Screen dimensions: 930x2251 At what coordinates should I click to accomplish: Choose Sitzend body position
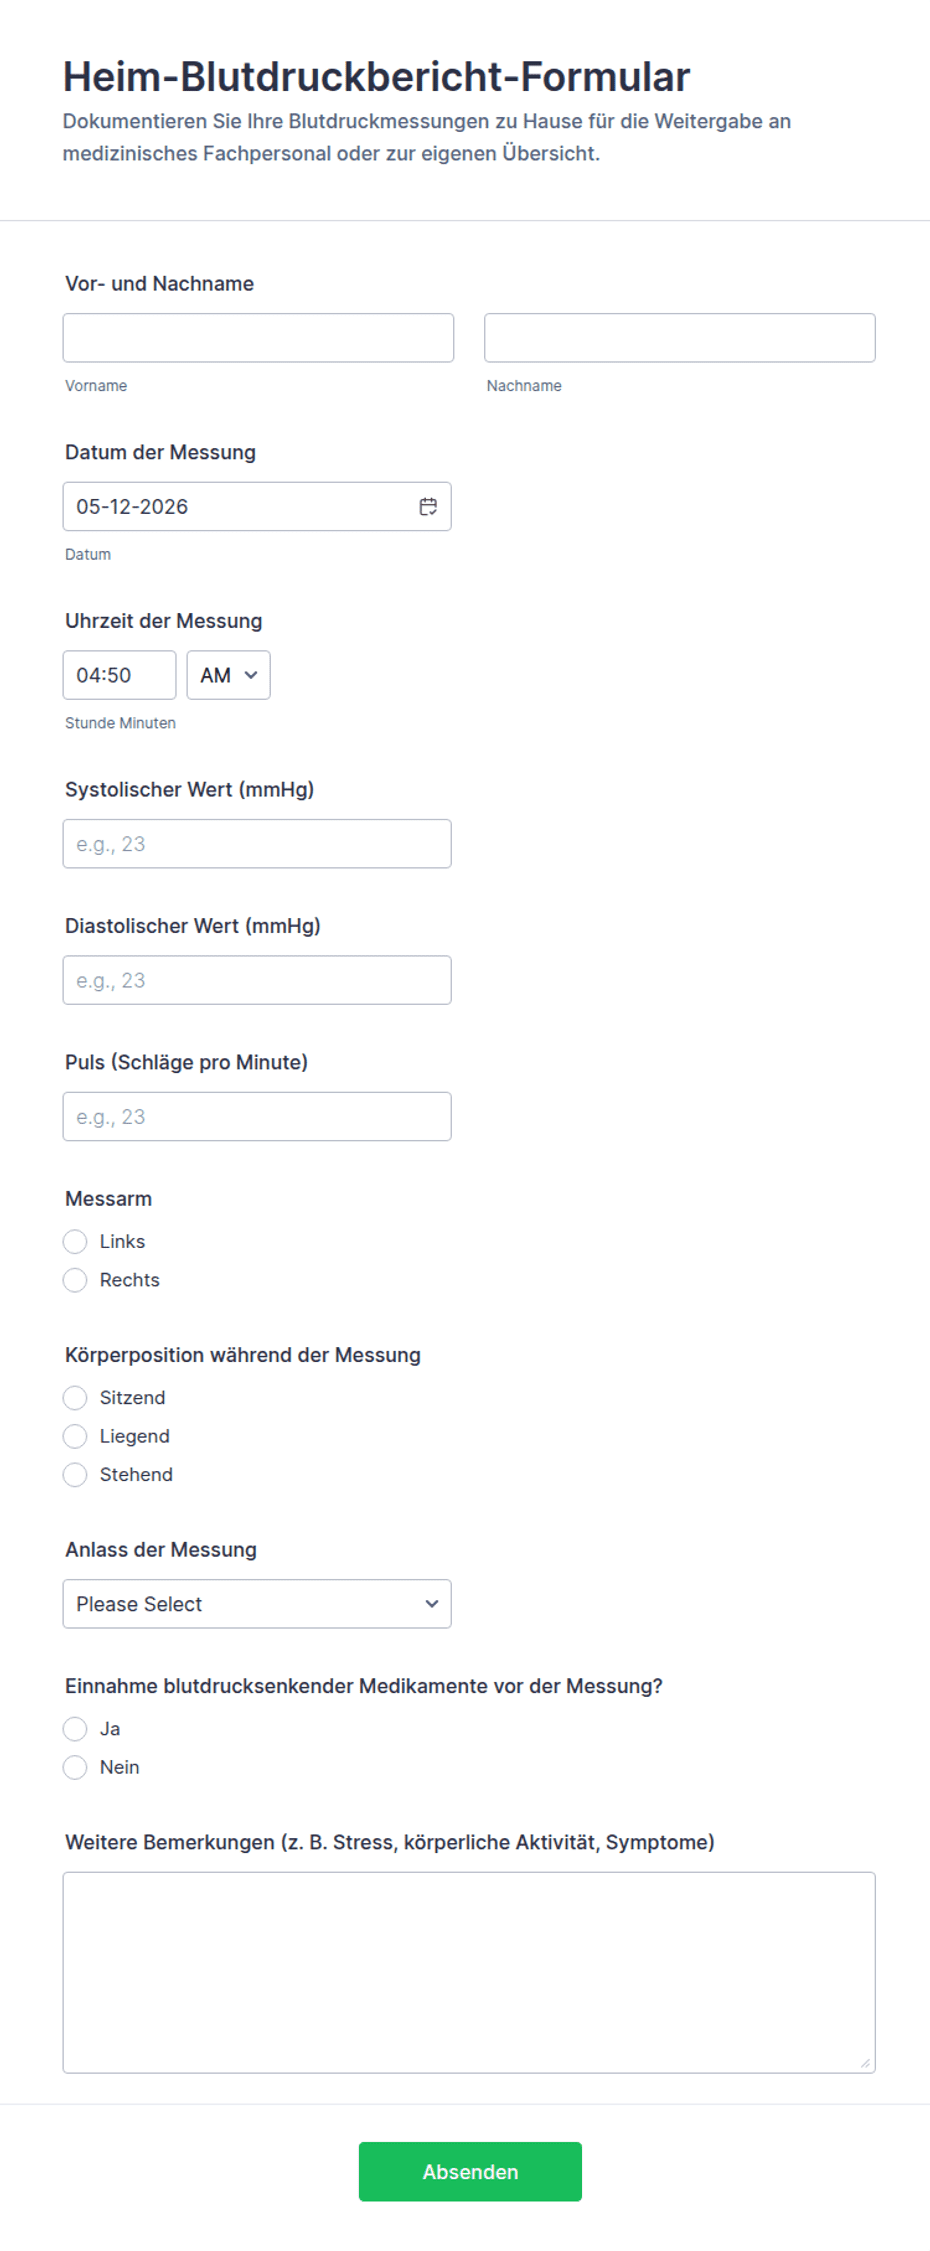point(75,1398)
